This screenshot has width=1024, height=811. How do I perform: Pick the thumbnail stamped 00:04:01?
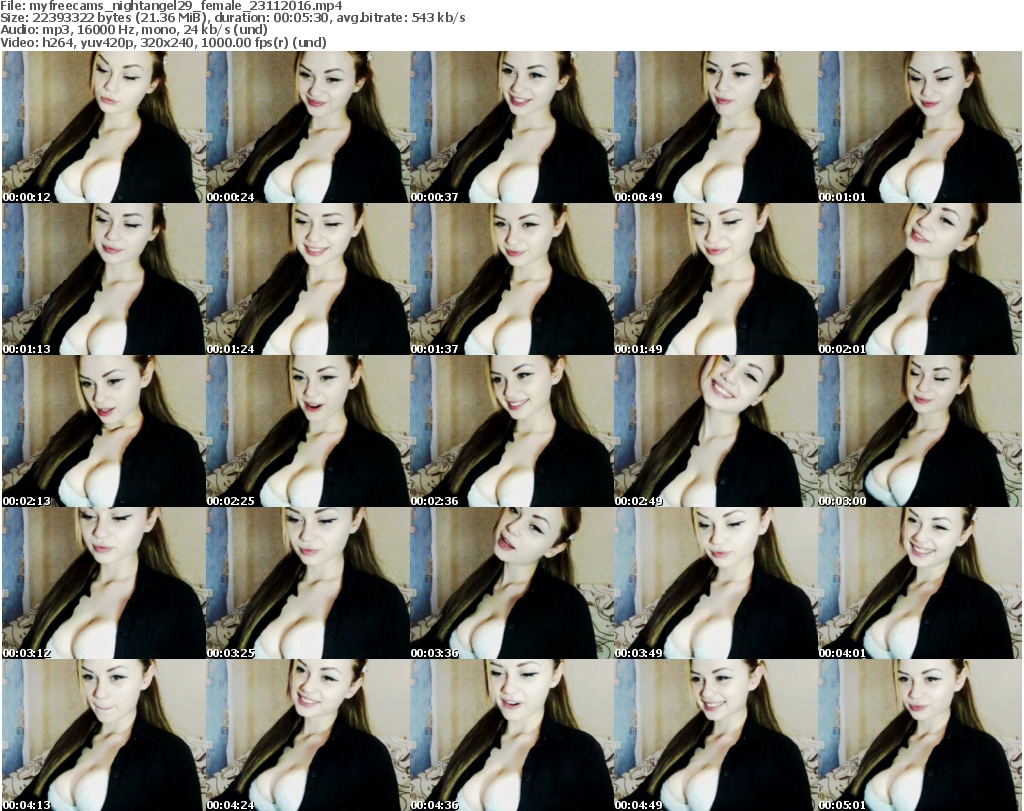pyautogui.click(x=920, y=583)
